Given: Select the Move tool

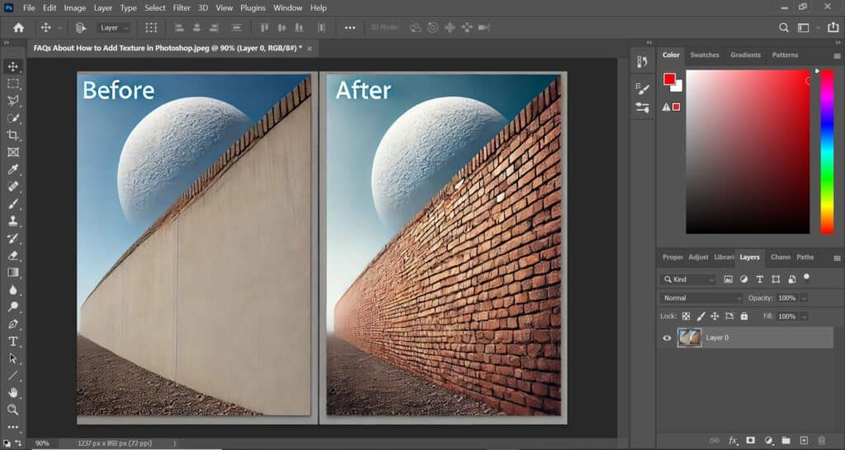Looking at the screenshot, I should pos(13,67).
